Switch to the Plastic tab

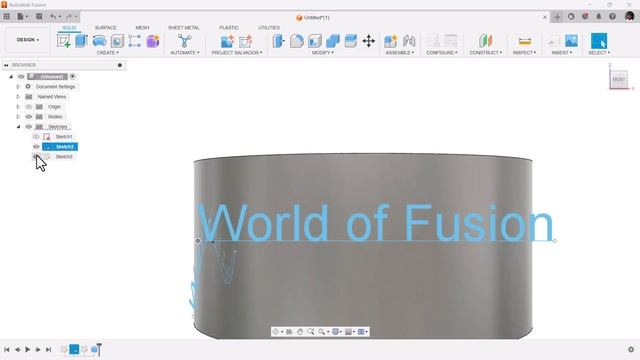(229, 28)
